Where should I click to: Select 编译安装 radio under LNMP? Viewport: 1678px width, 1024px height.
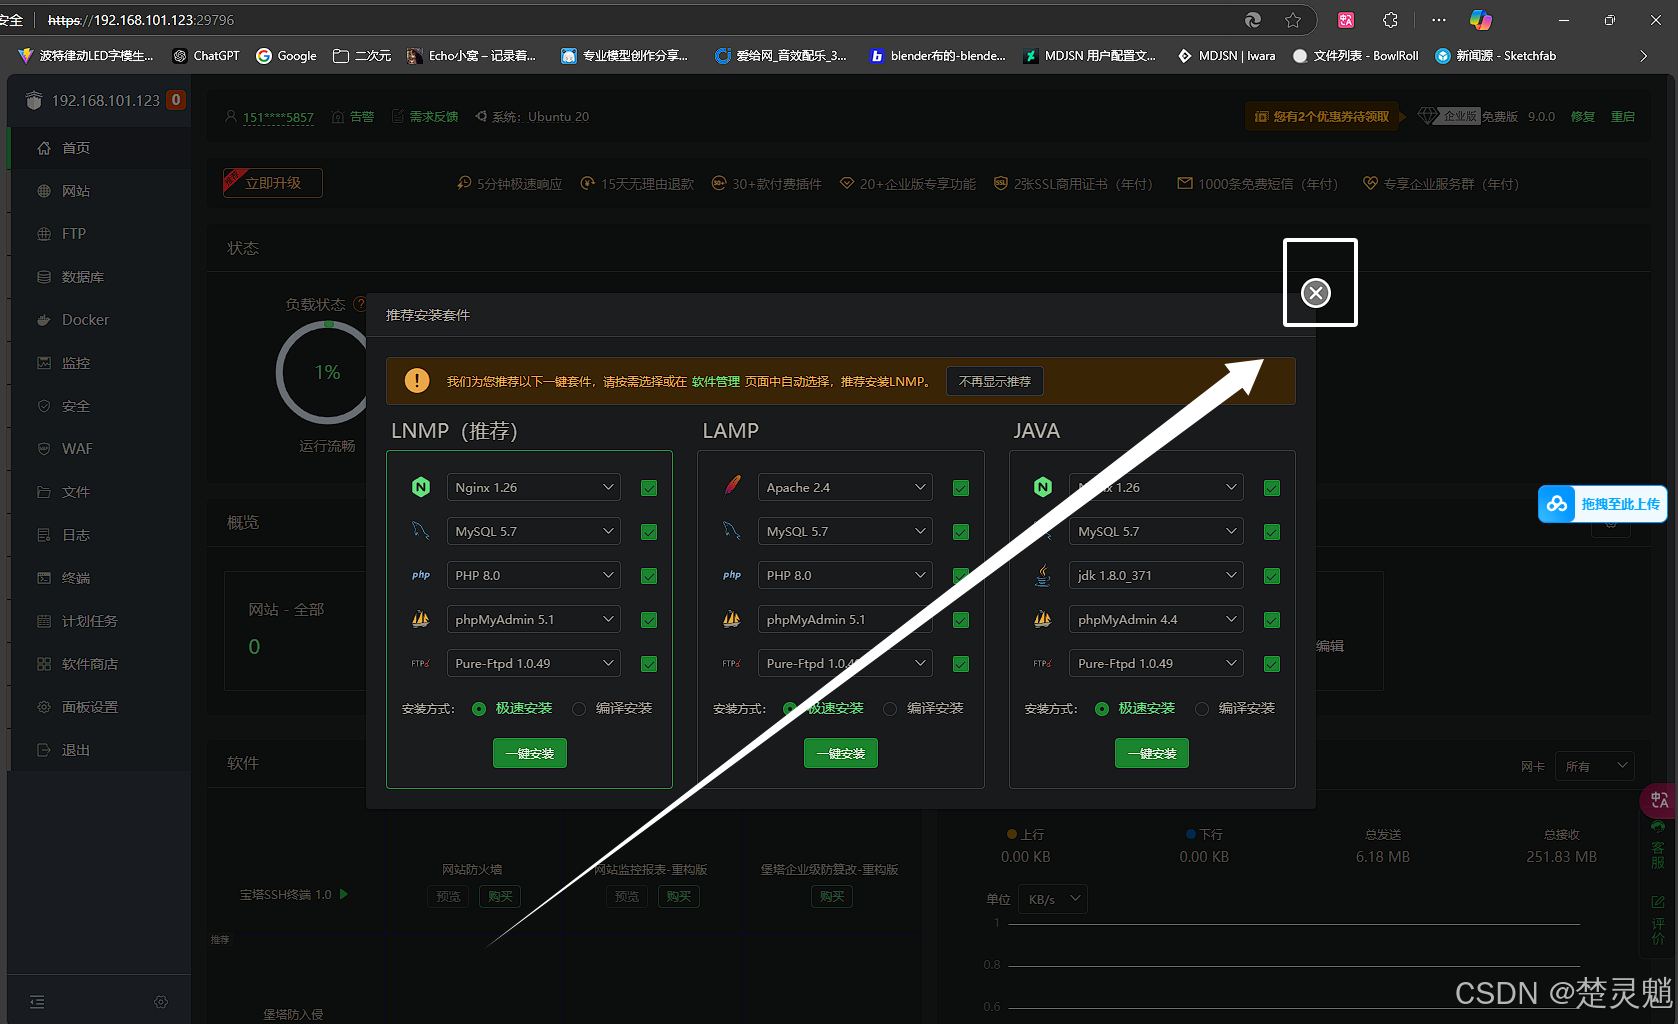pyautogui.click(x=579, y=709)
